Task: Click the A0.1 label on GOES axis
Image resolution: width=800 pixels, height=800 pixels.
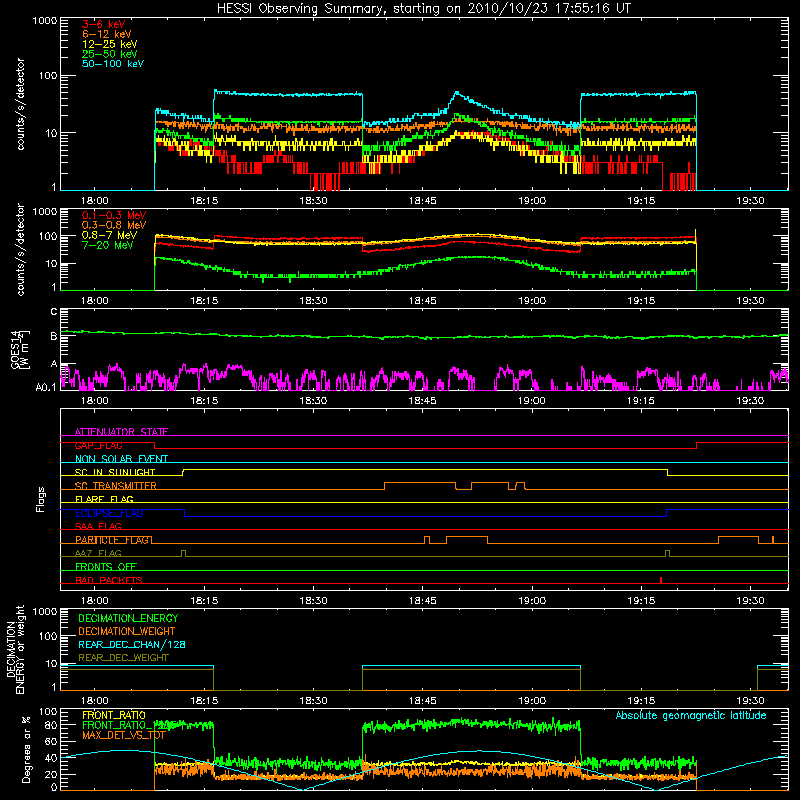Action: [46, 387]
